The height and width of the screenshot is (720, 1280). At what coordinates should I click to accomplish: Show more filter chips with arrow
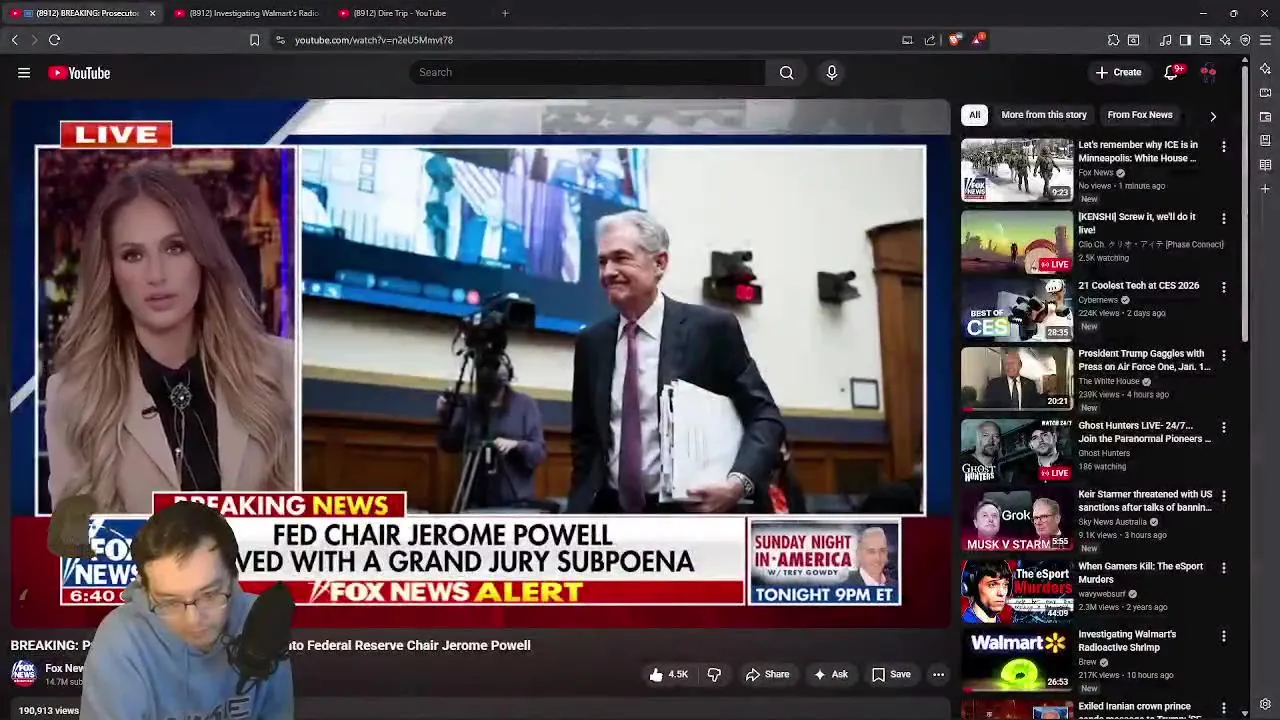[1213, 116]
